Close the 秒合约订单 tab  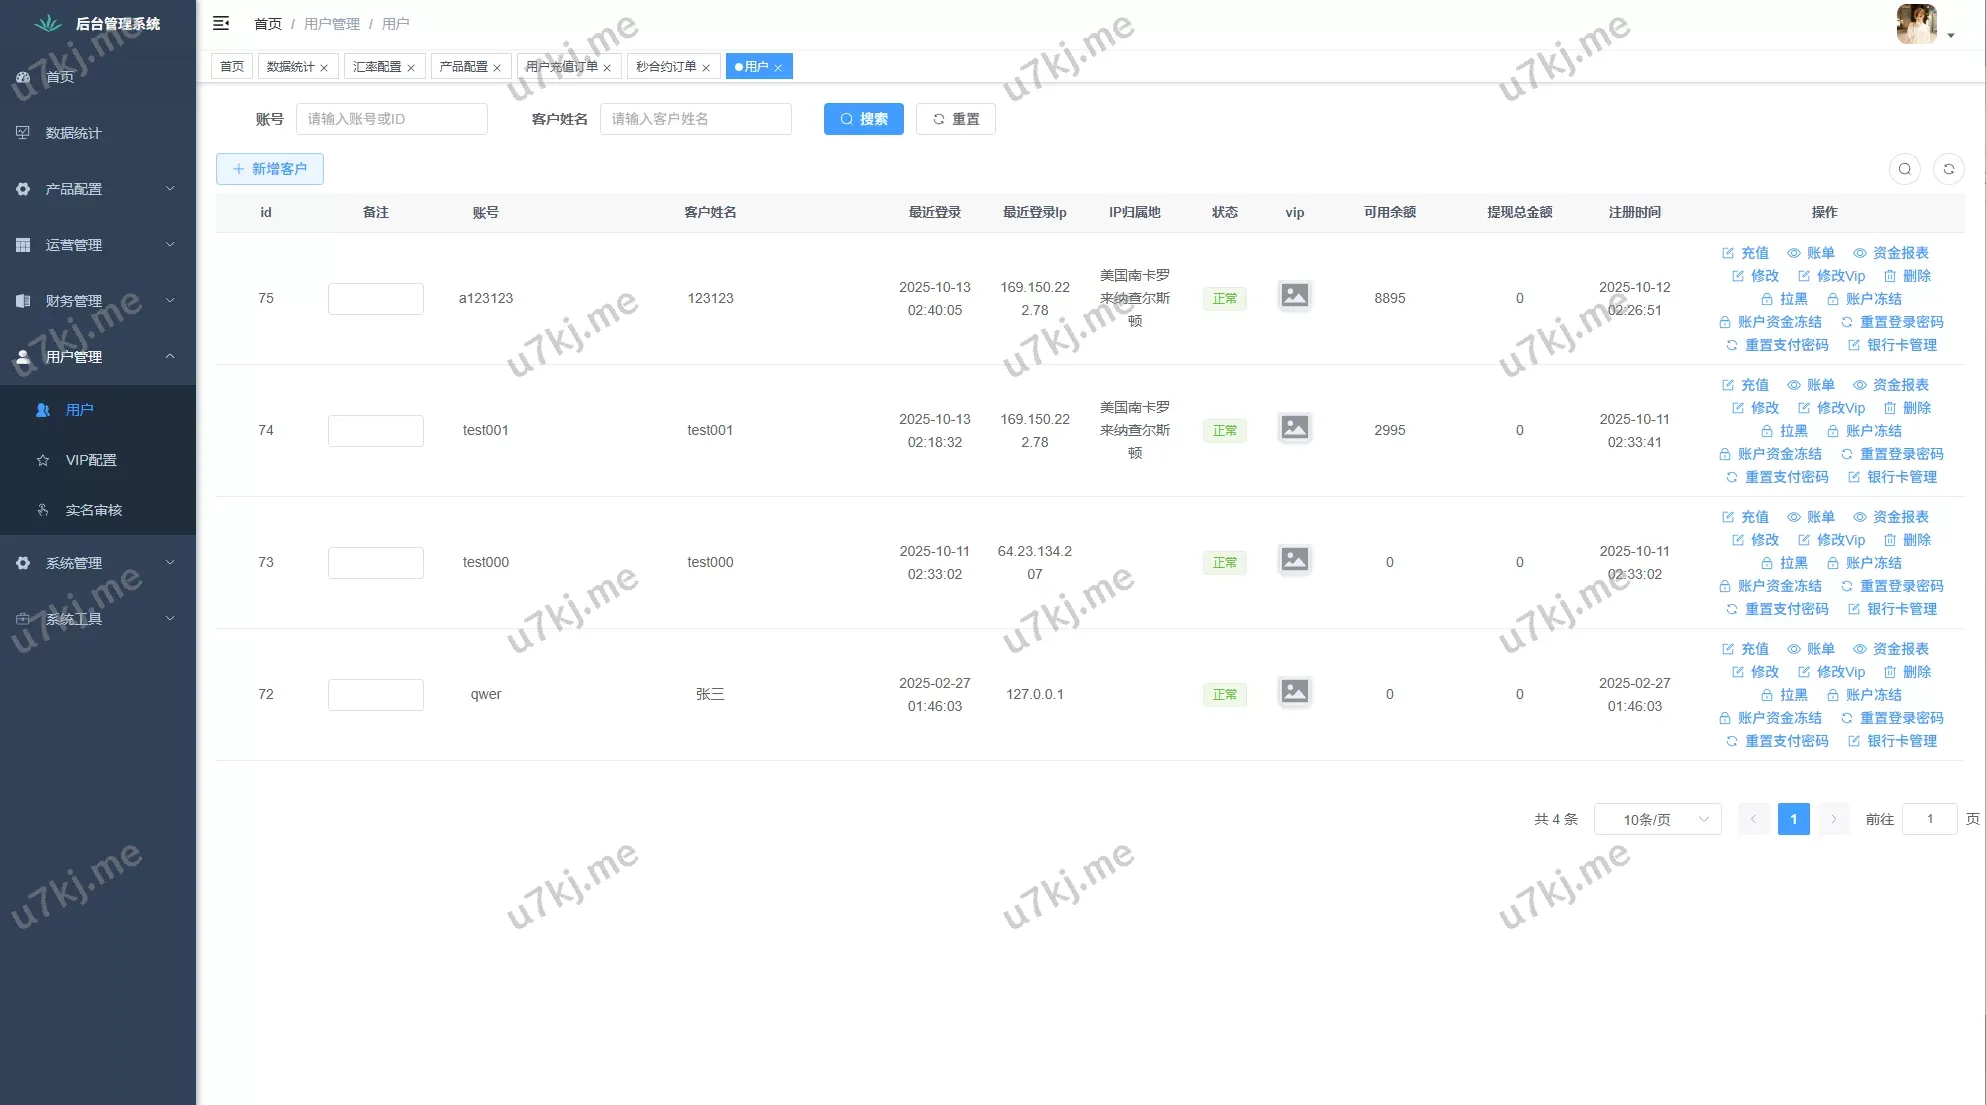point(706,68)
